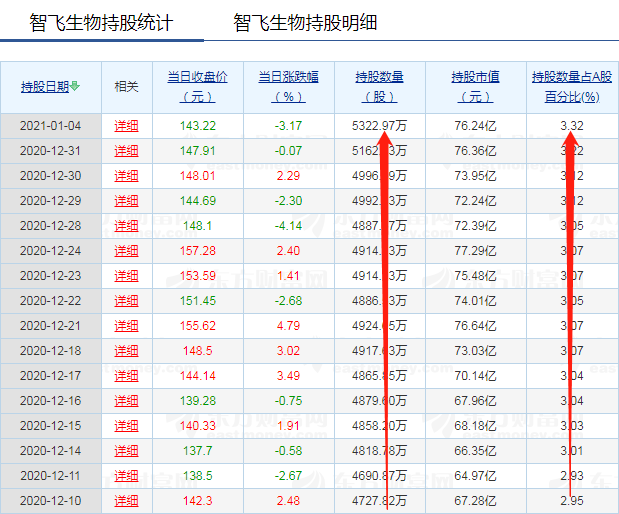Click percentage value 2.95

click(x=572, y=501)
